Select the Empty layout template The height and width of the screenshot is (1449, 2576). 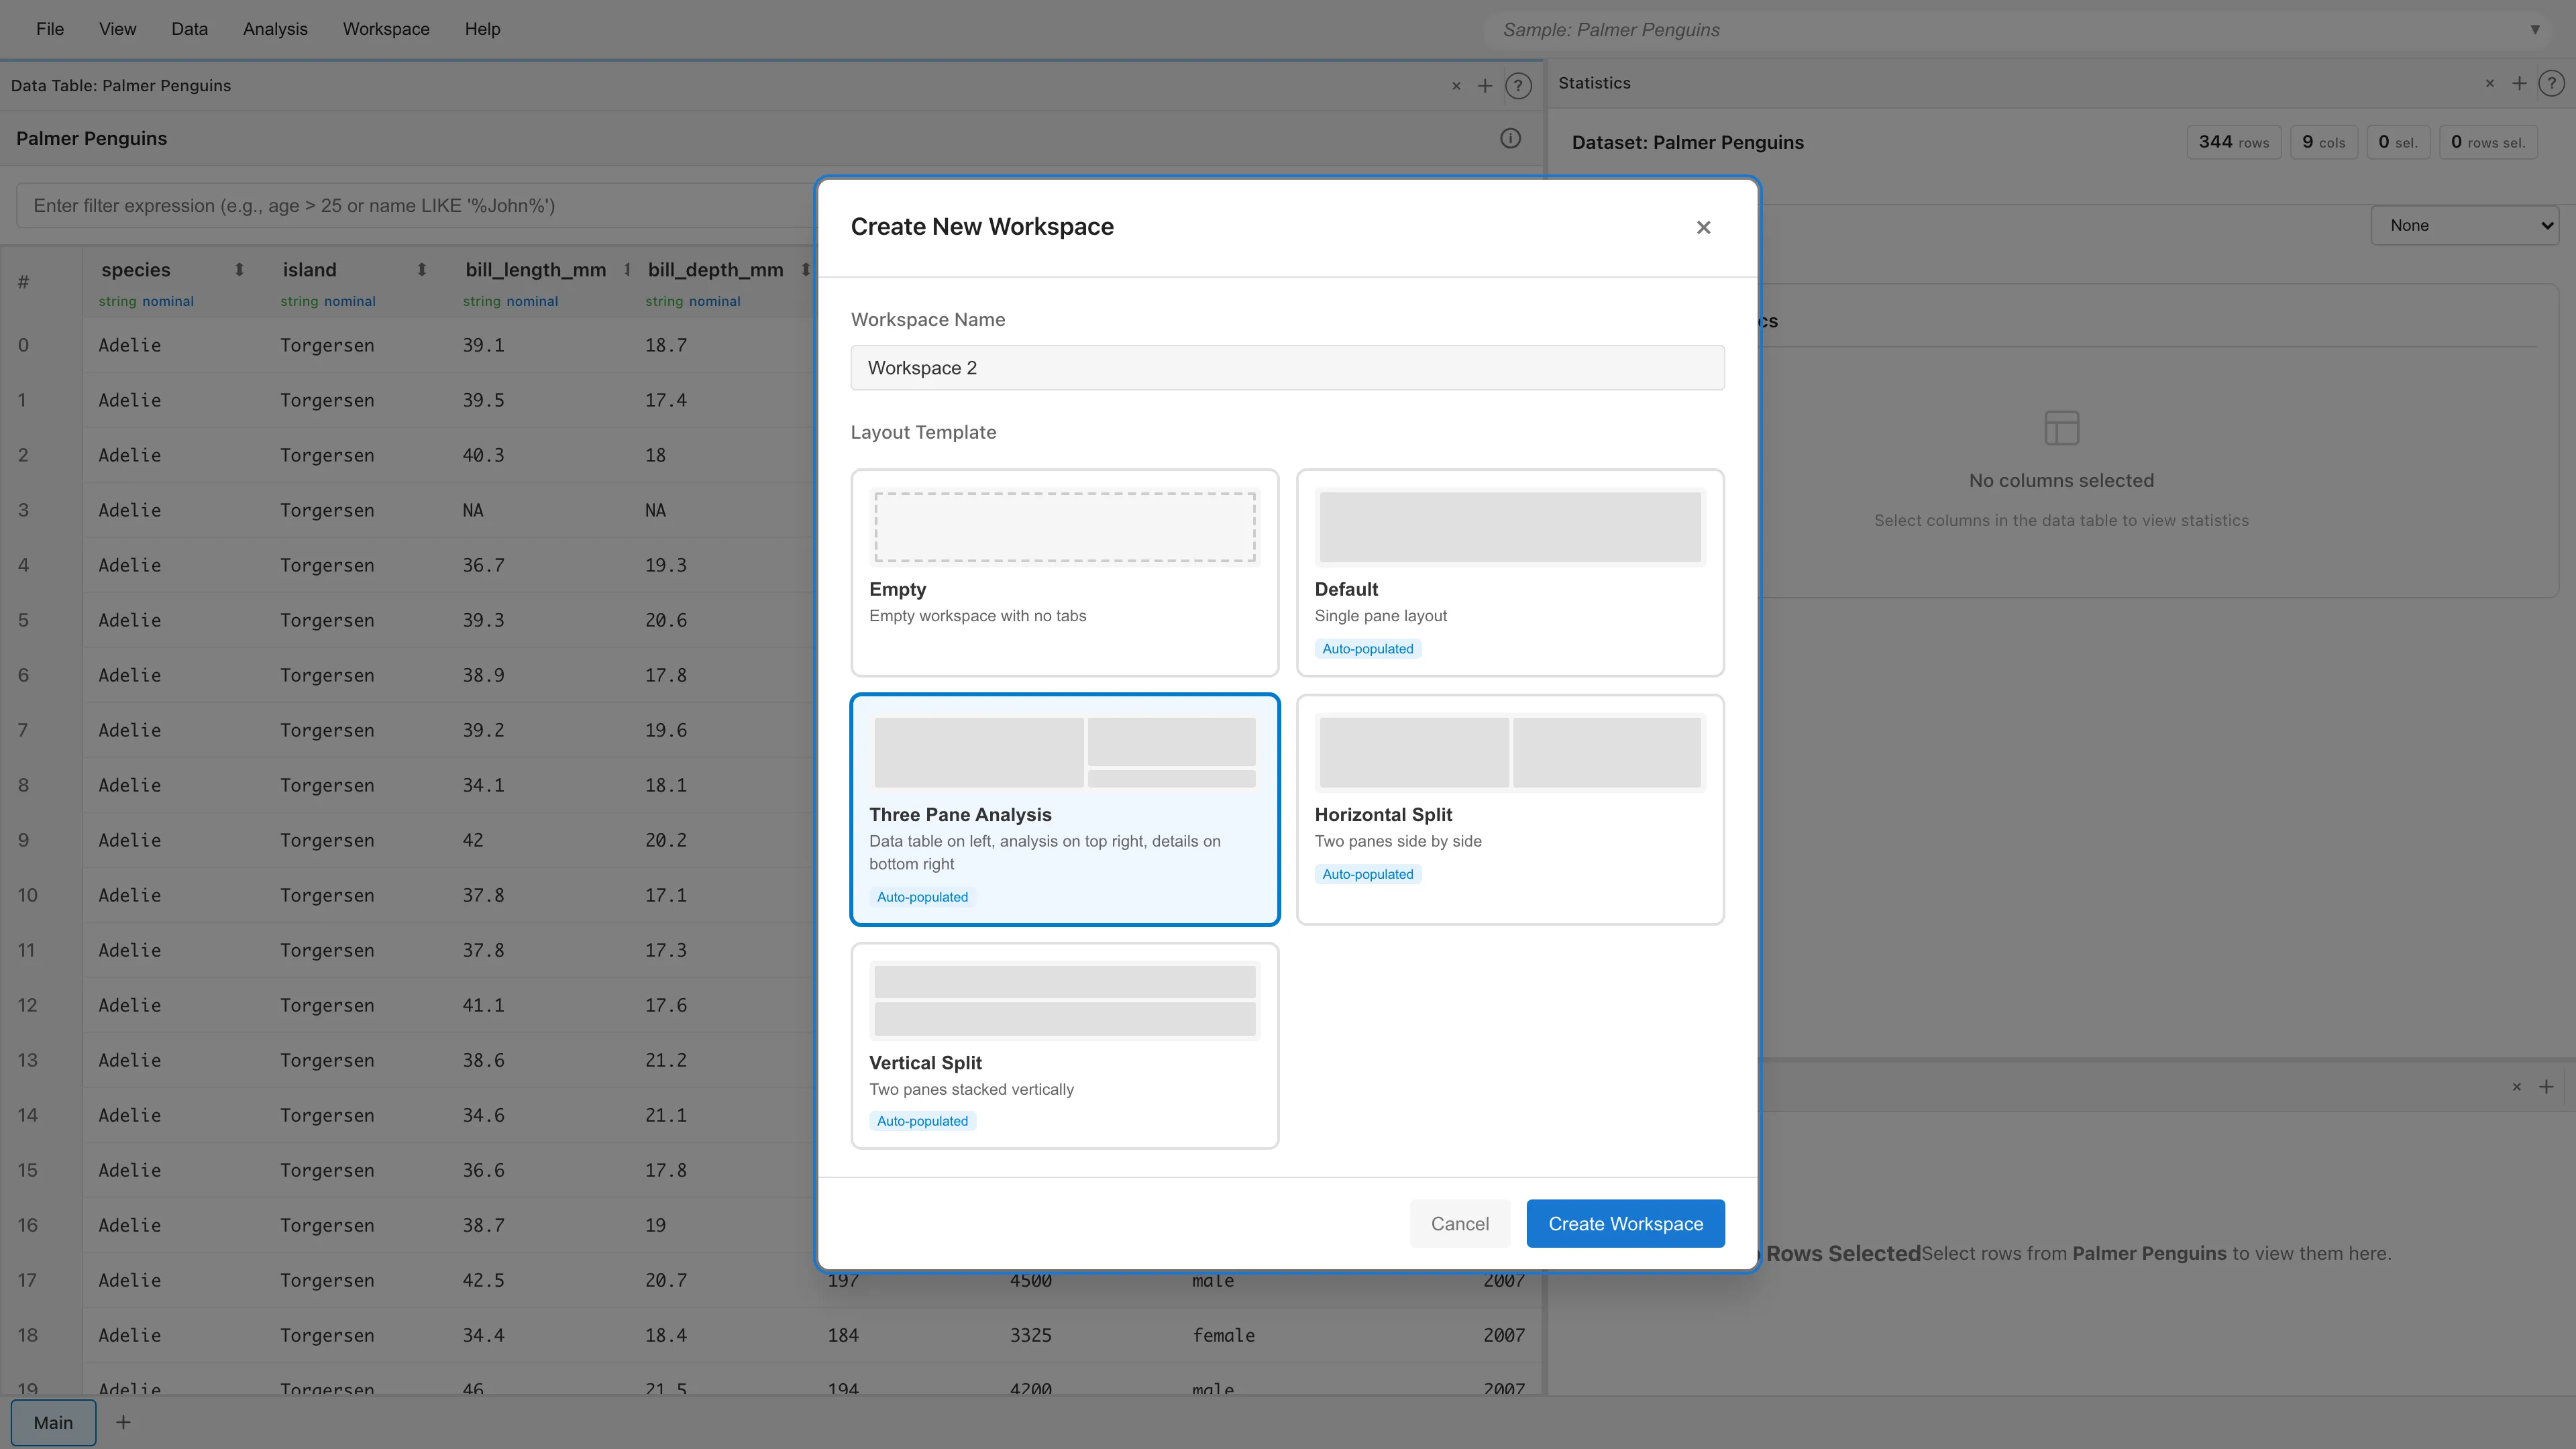tap(1064, 572)
